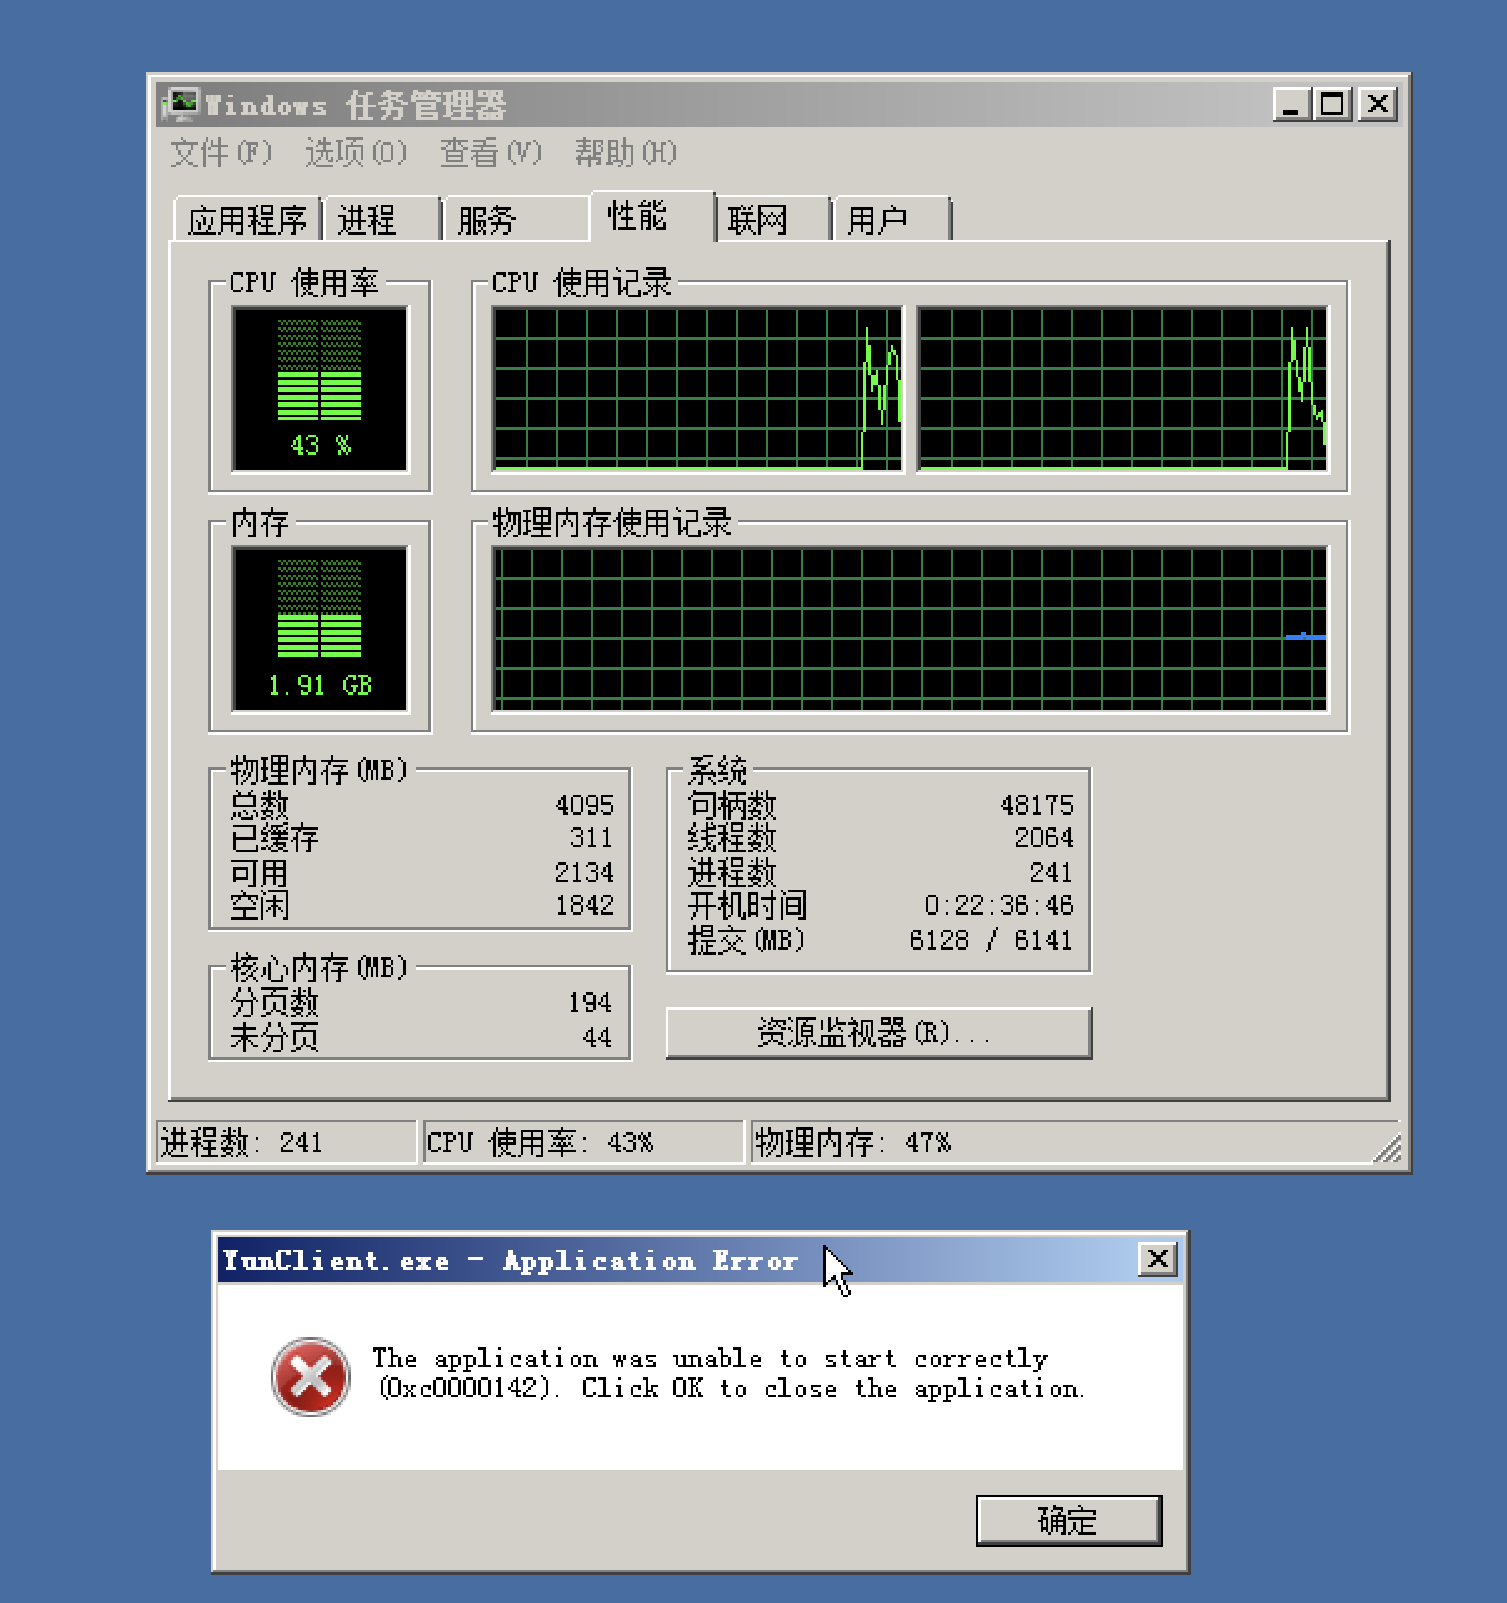This screenshot has height=1603, width=1507.
Task: Open 资源监视器(R)... button
Action: 879,1032
